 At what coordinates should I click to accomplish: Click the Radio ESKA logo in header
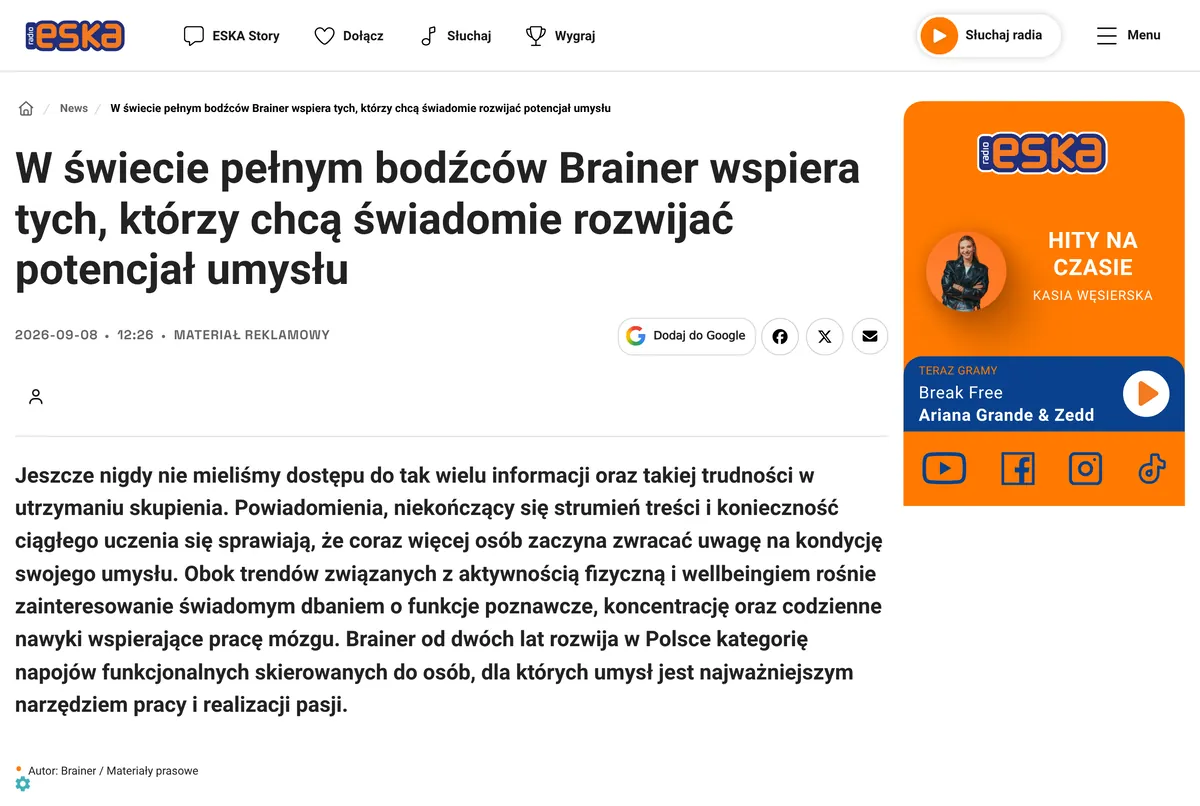click(x=75, y=36)
